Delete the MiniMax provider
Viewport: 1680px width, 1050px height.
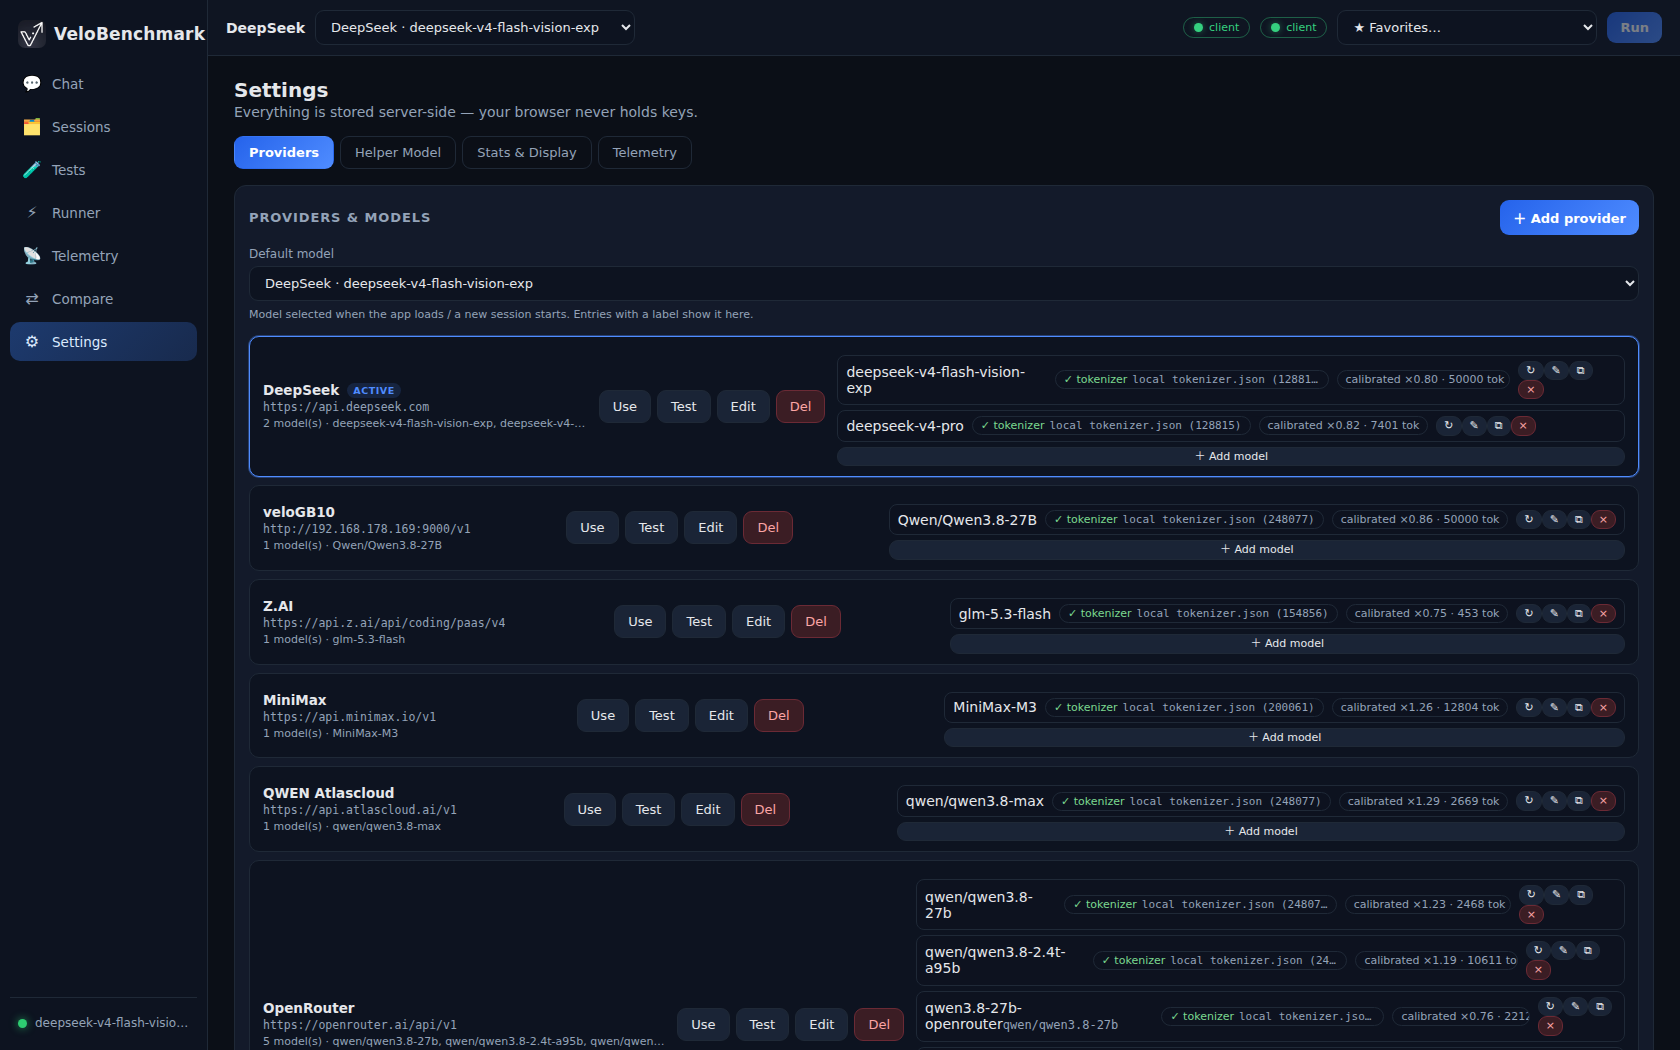pyautogui.click(x=779, y=716)
